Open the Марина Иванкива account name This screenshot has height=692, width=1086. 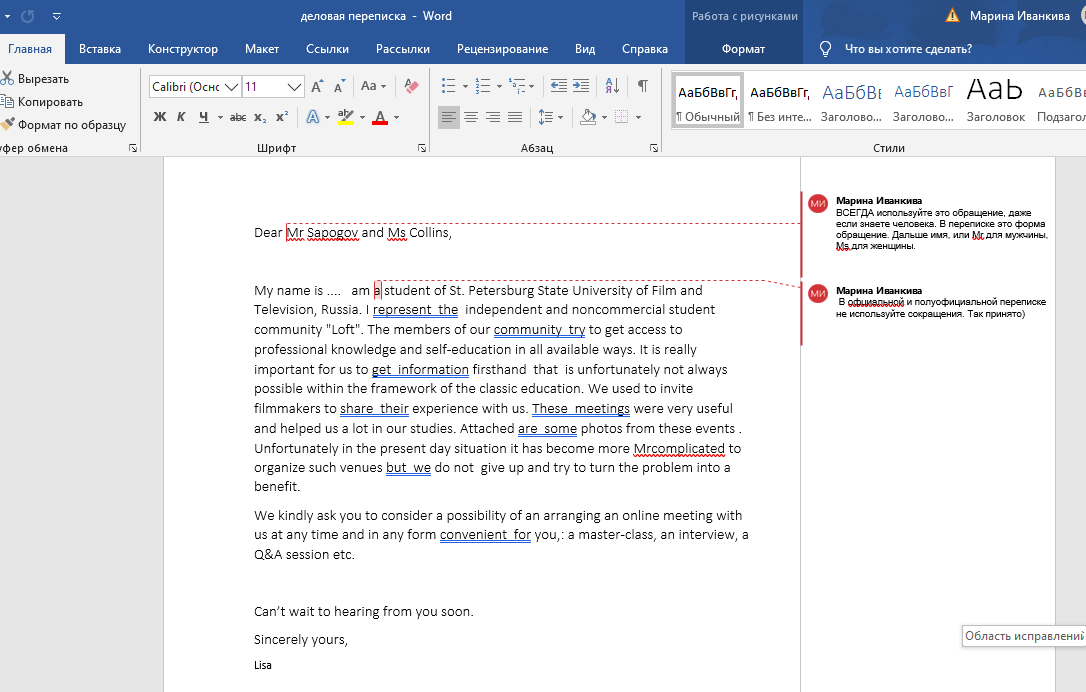click(x=1020, y=16)
